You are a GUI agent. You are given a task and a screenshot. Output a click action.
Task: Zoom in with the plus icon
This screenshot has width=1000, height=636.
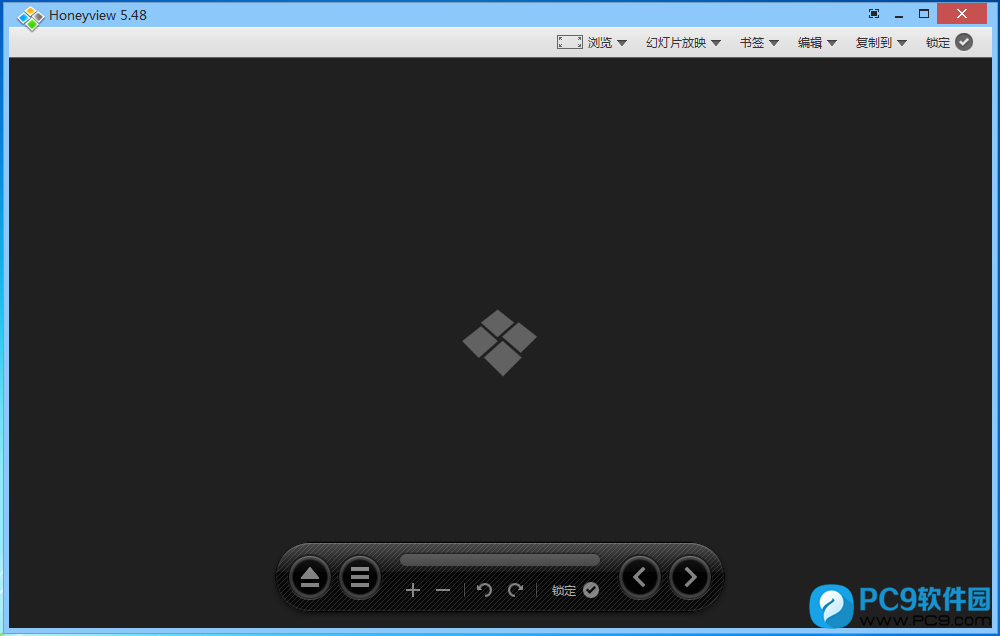(413, 590)
